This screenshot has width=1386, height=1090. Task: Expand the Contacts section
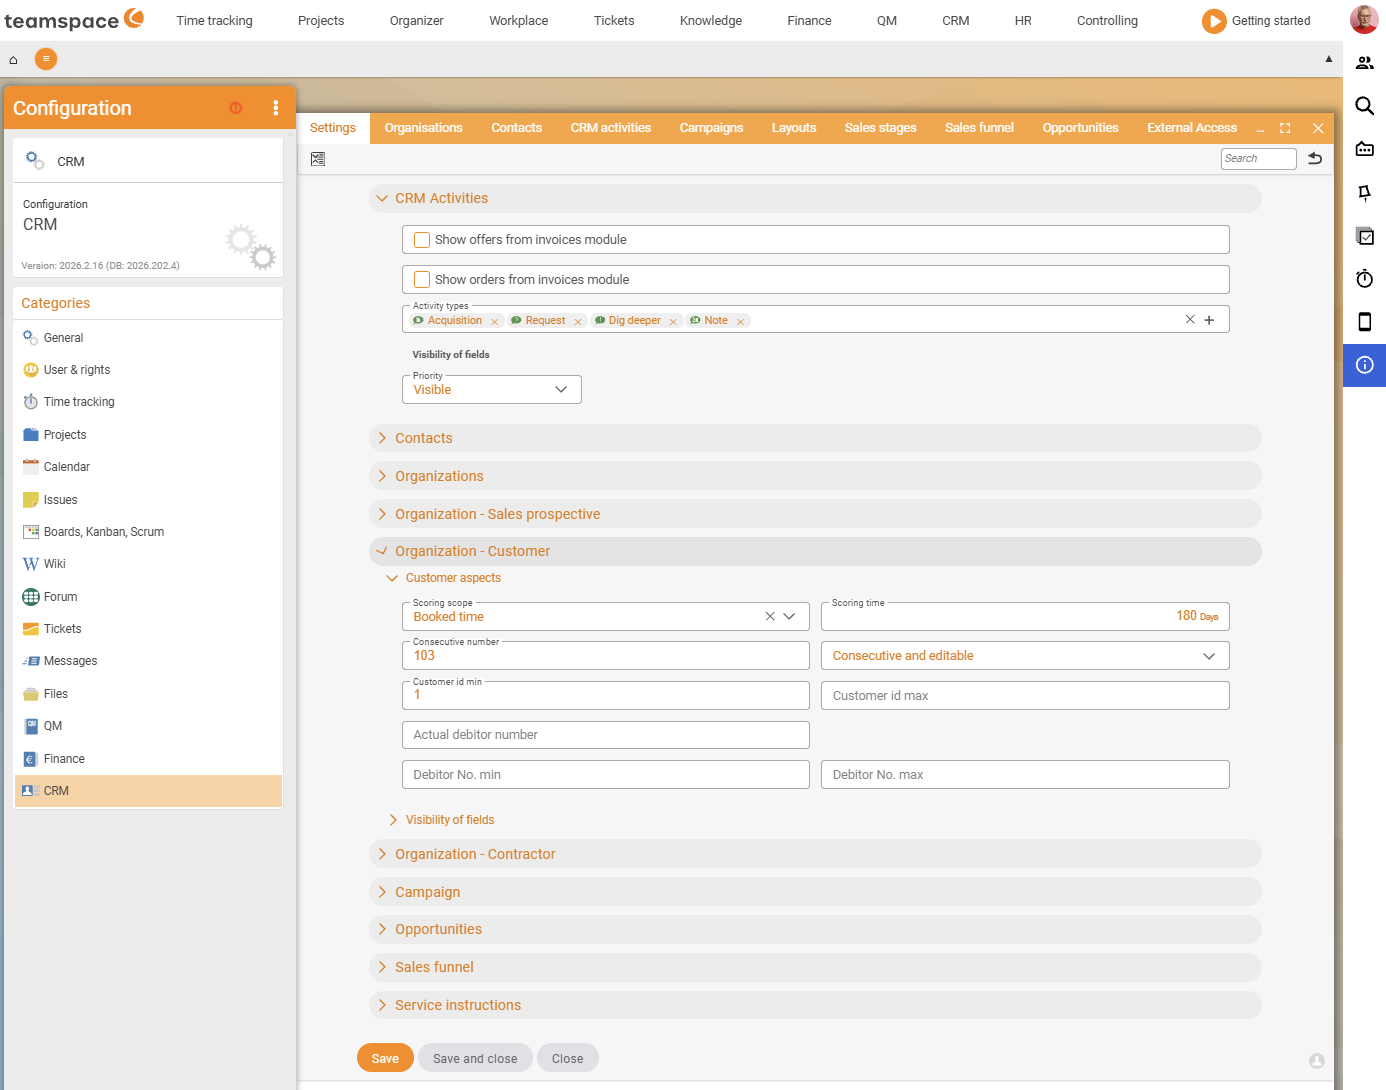(x=815, y=438)
